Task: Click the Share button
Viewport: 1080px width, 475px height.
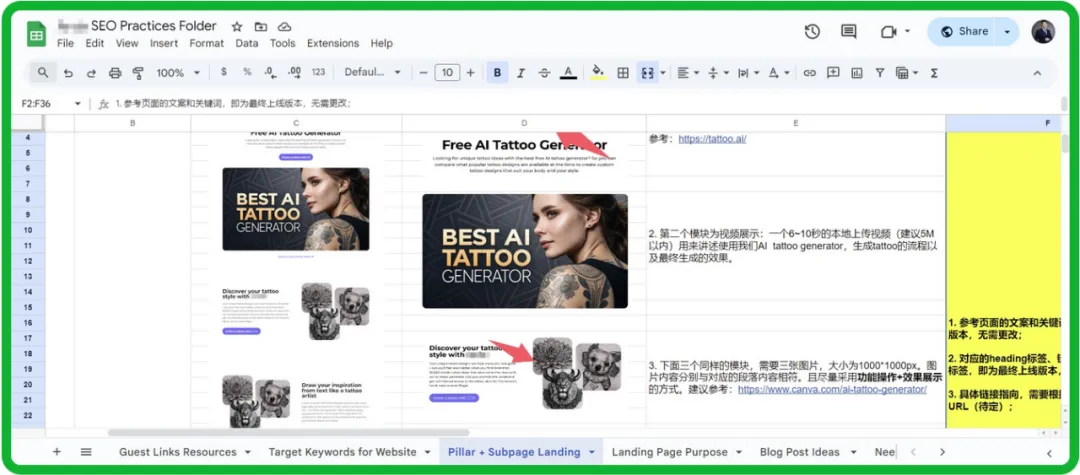Action: coord(963,32)
